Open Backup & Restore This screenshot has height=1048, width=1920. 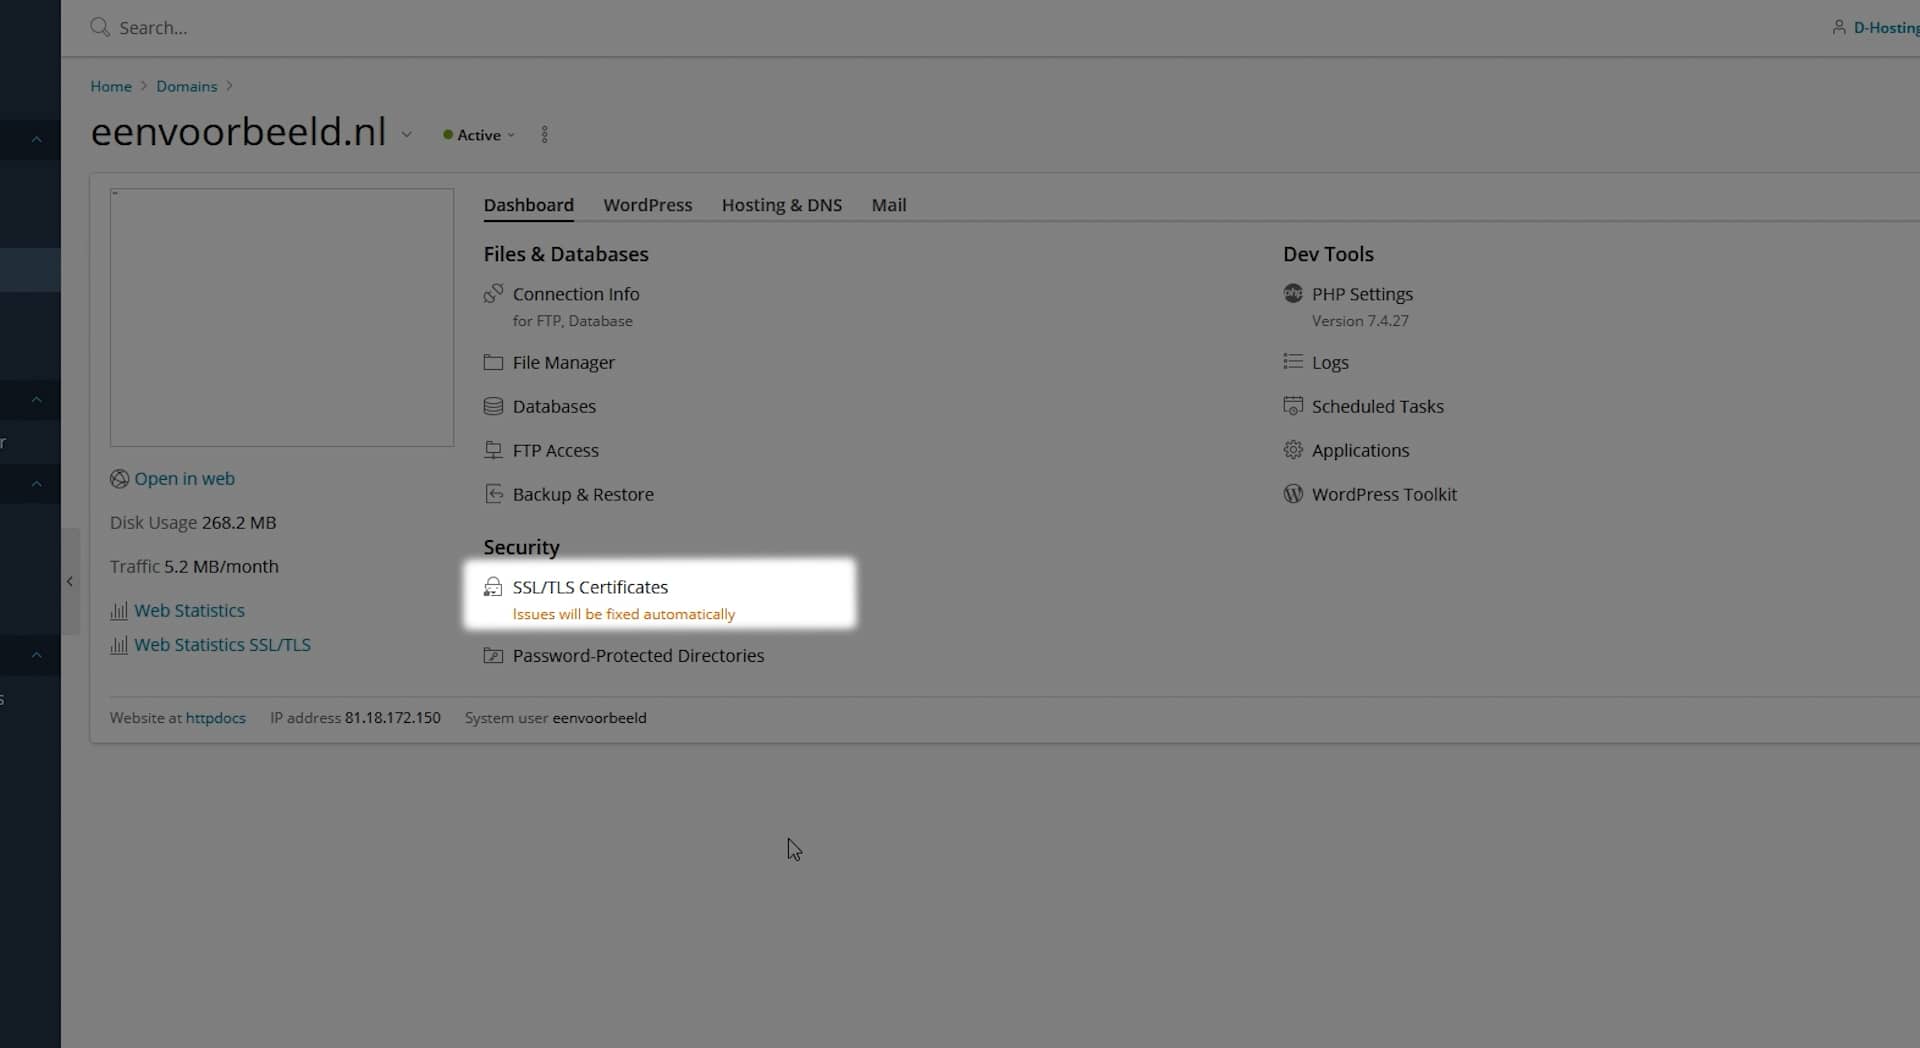(583, 494)
